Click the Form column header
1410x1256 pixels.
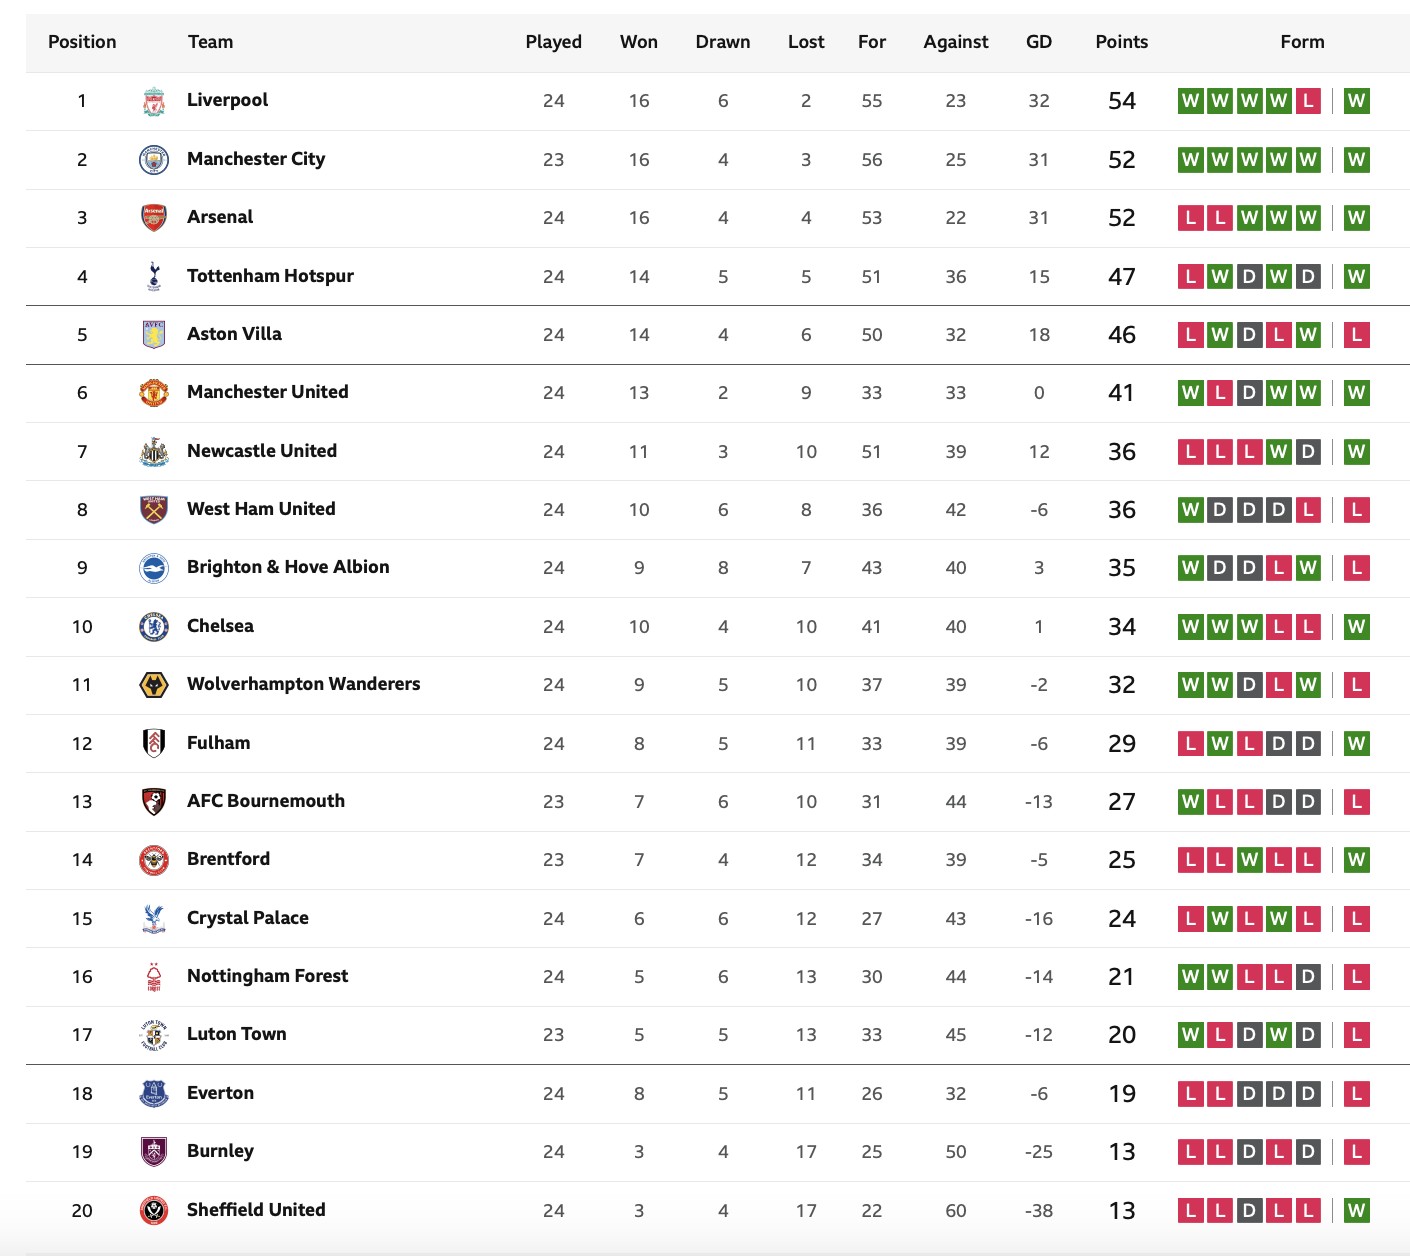point(1302,42)
